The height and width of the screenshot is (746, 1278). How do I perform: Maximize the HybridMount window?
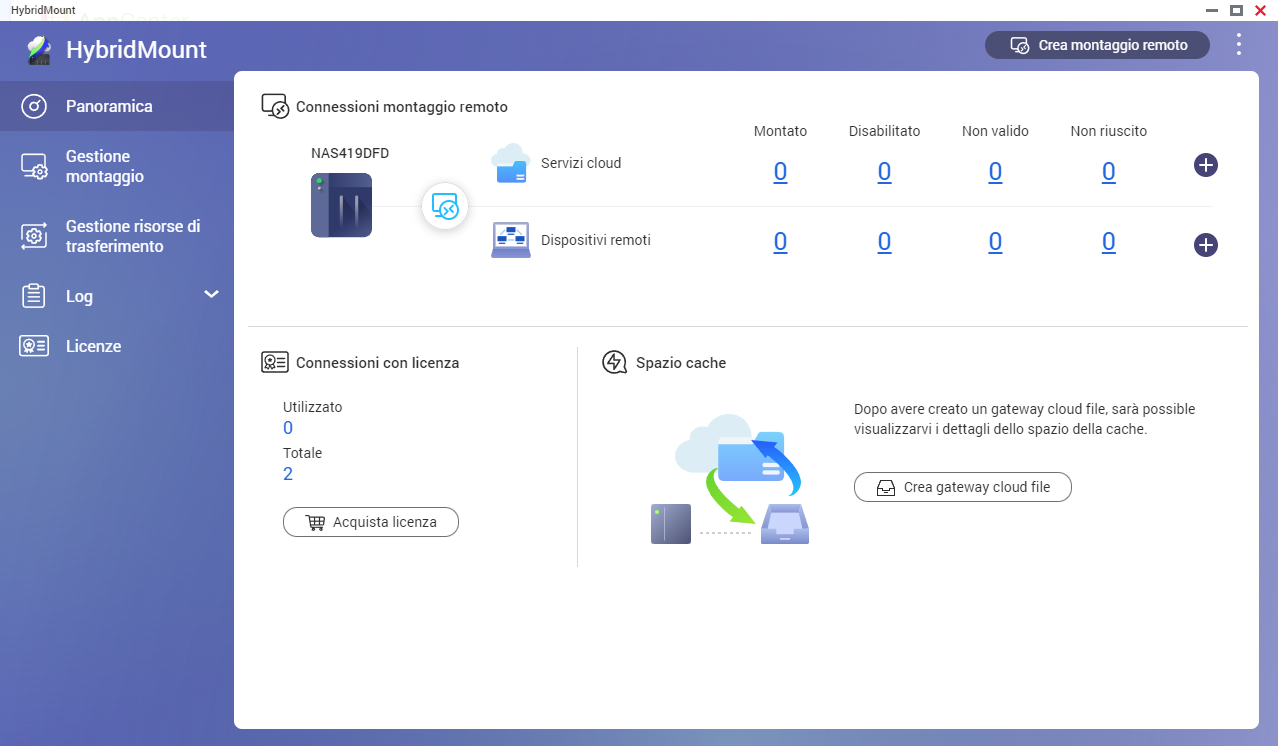tap(1236, 9)
